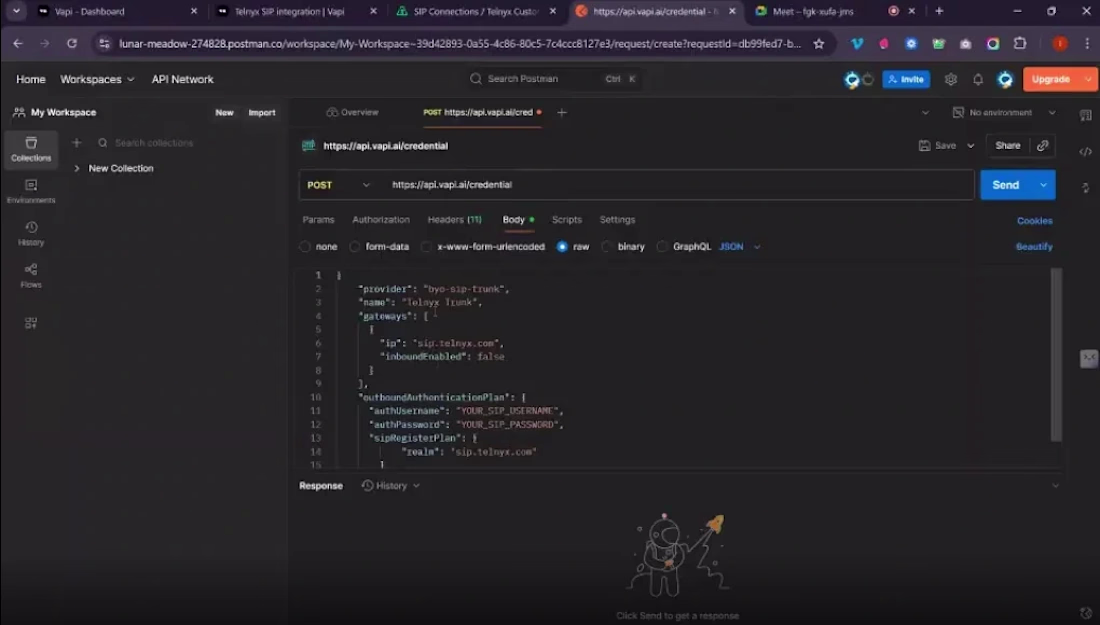The image size is (1100, 625).
Task: Open the code snippet panel icon
Action: pos(1085,152)
